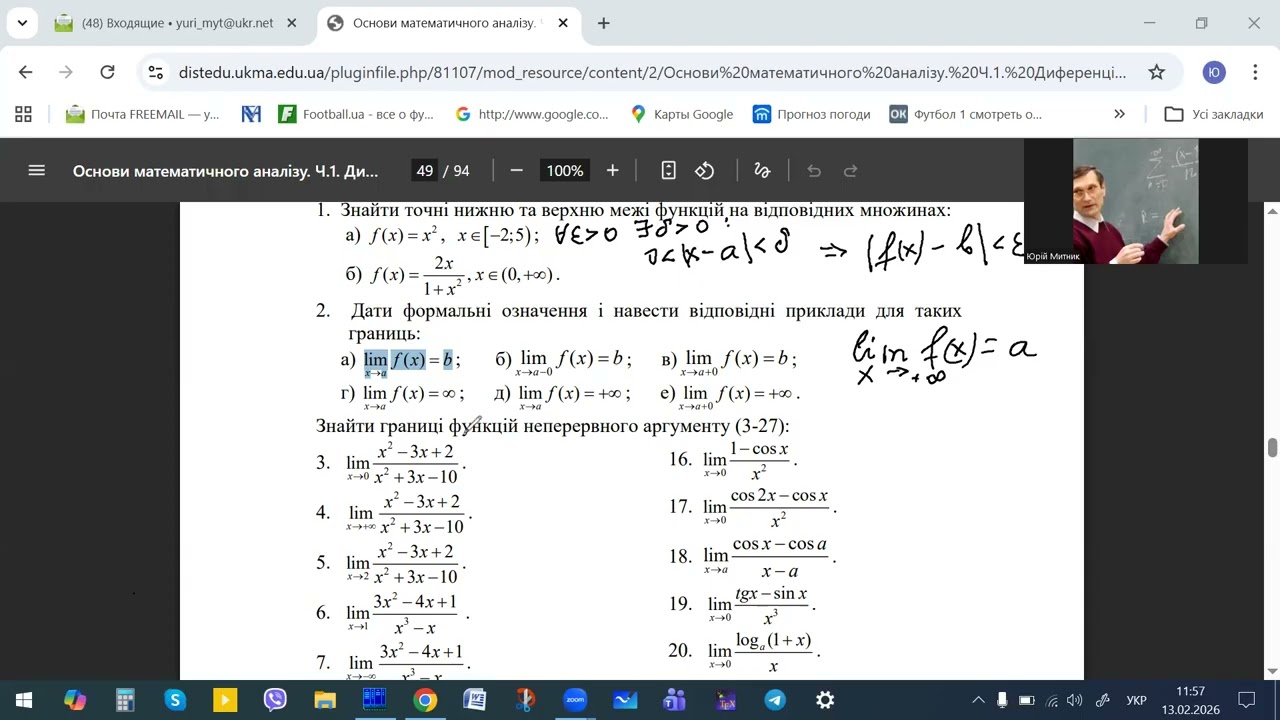Open the Football.ua bookmark
This screenshot has height=720, width=1280.
point(356,114)
